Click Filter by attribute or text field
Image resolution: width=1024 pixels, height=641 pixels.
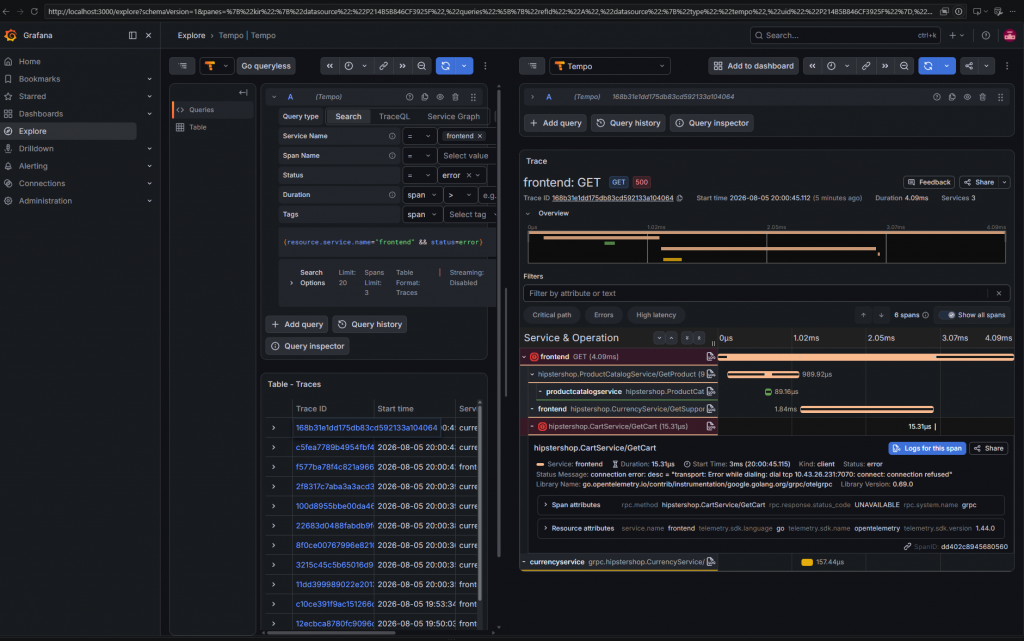pyautogui.click(x=756, y=293)
